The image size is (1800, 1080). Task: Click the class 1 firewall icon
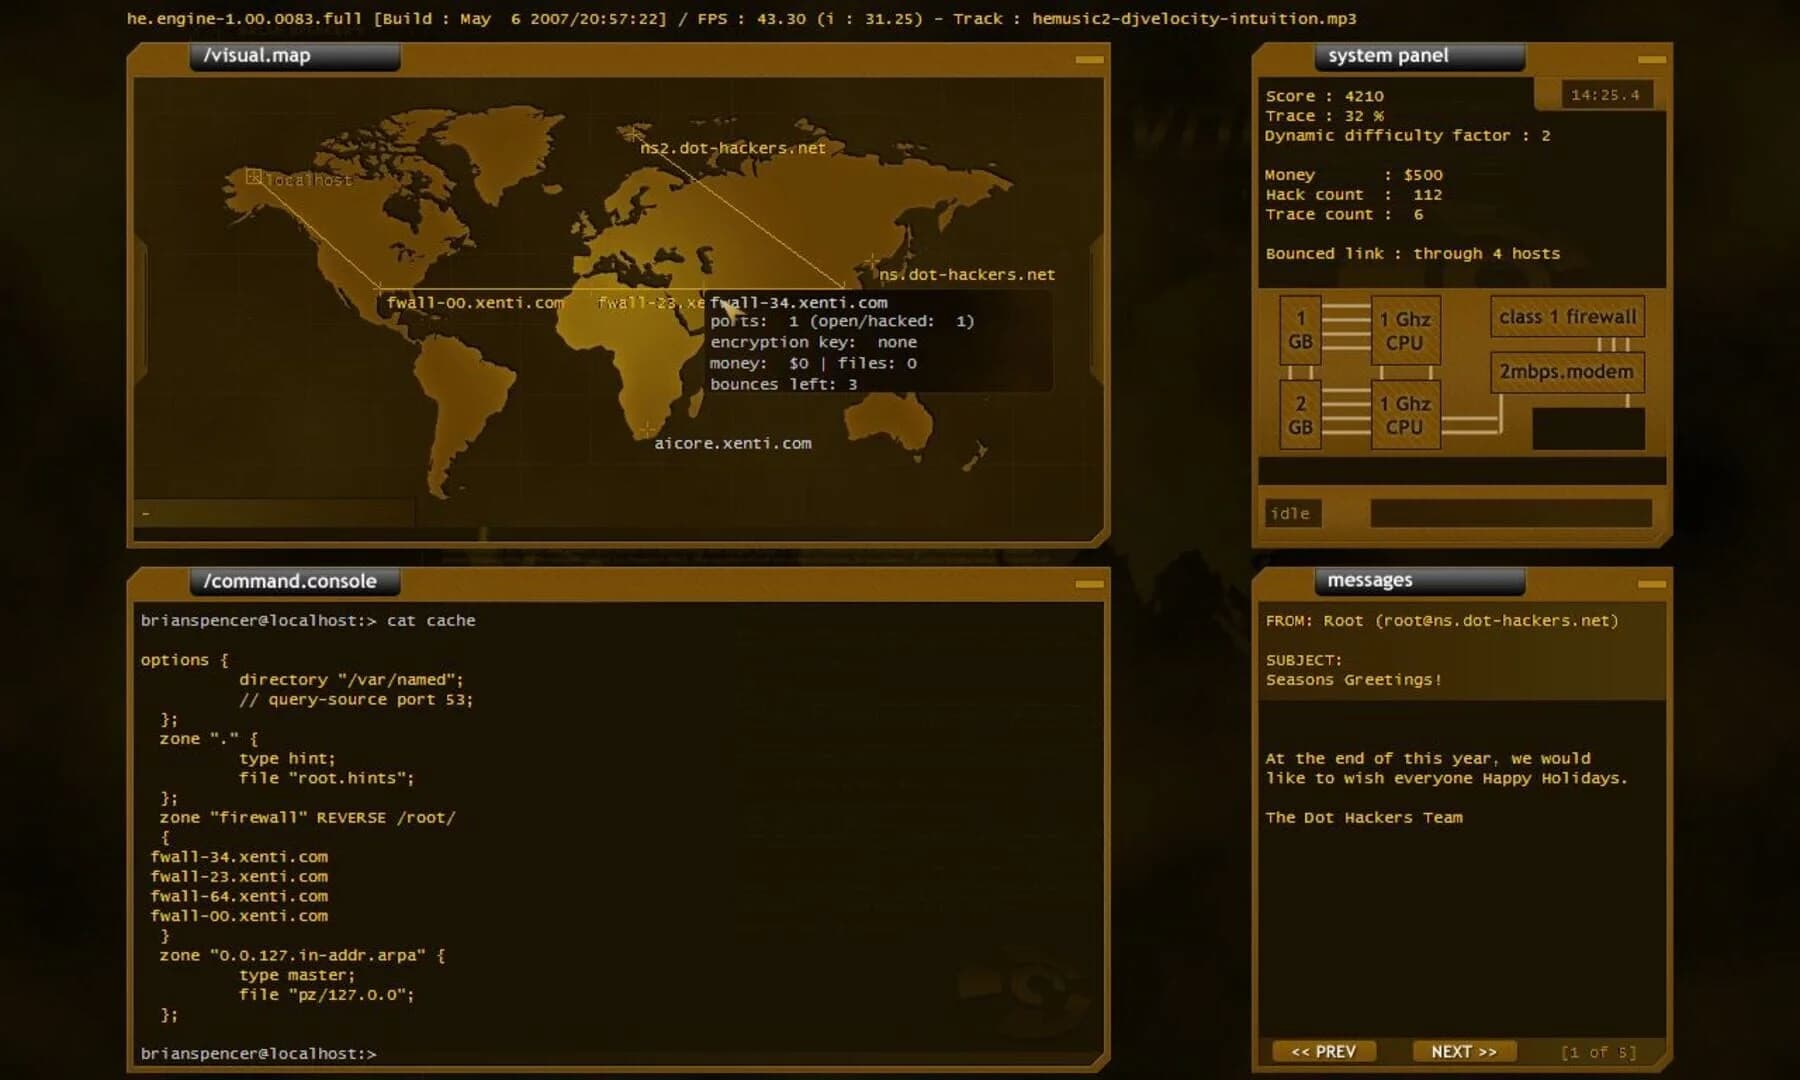pyautogui.click(x=1566, y=315)
